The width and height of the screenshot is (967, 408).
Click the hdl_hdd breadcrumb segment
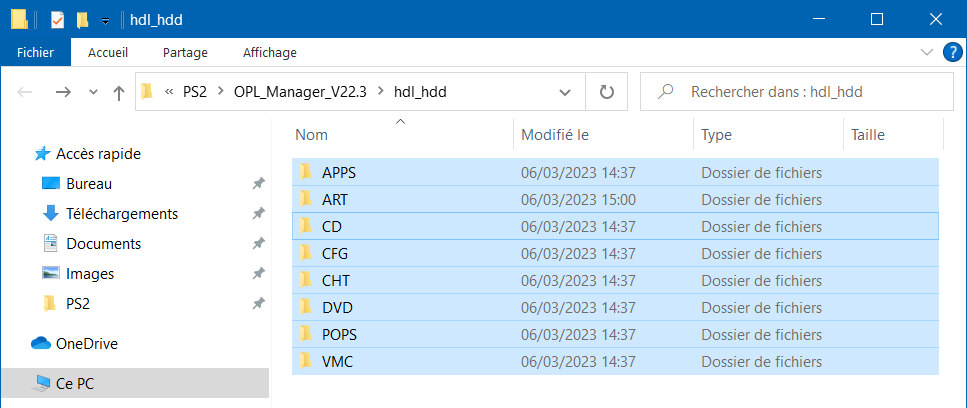420,92
